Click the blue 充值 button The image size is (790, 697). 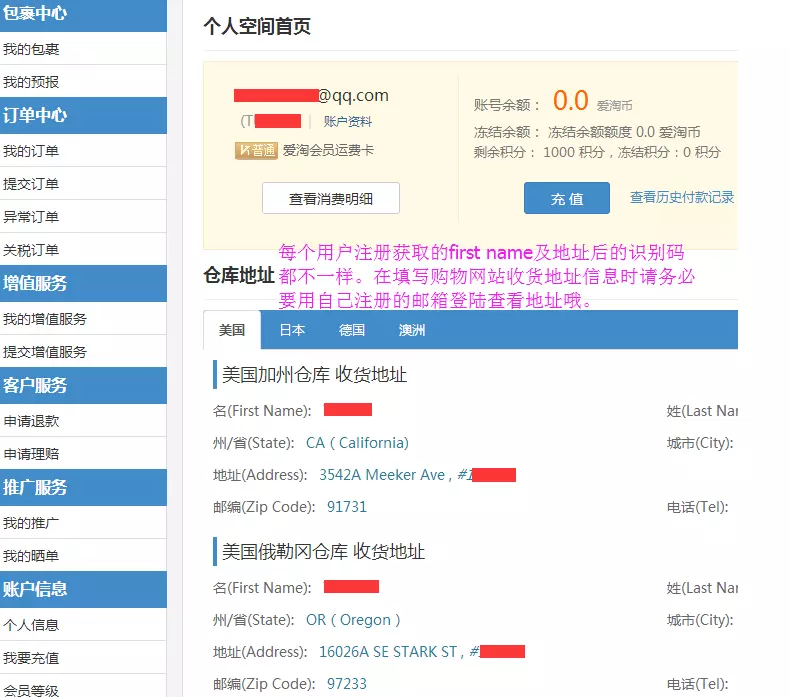click(567, 198)
